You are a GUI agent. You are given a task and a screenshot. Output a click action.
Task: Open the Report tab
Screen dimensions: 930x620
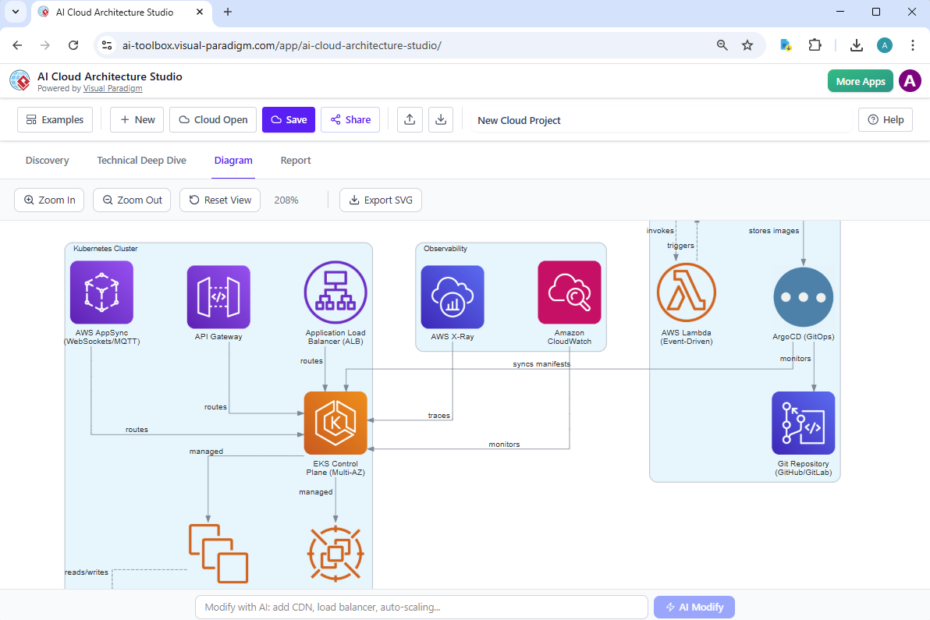296,159
